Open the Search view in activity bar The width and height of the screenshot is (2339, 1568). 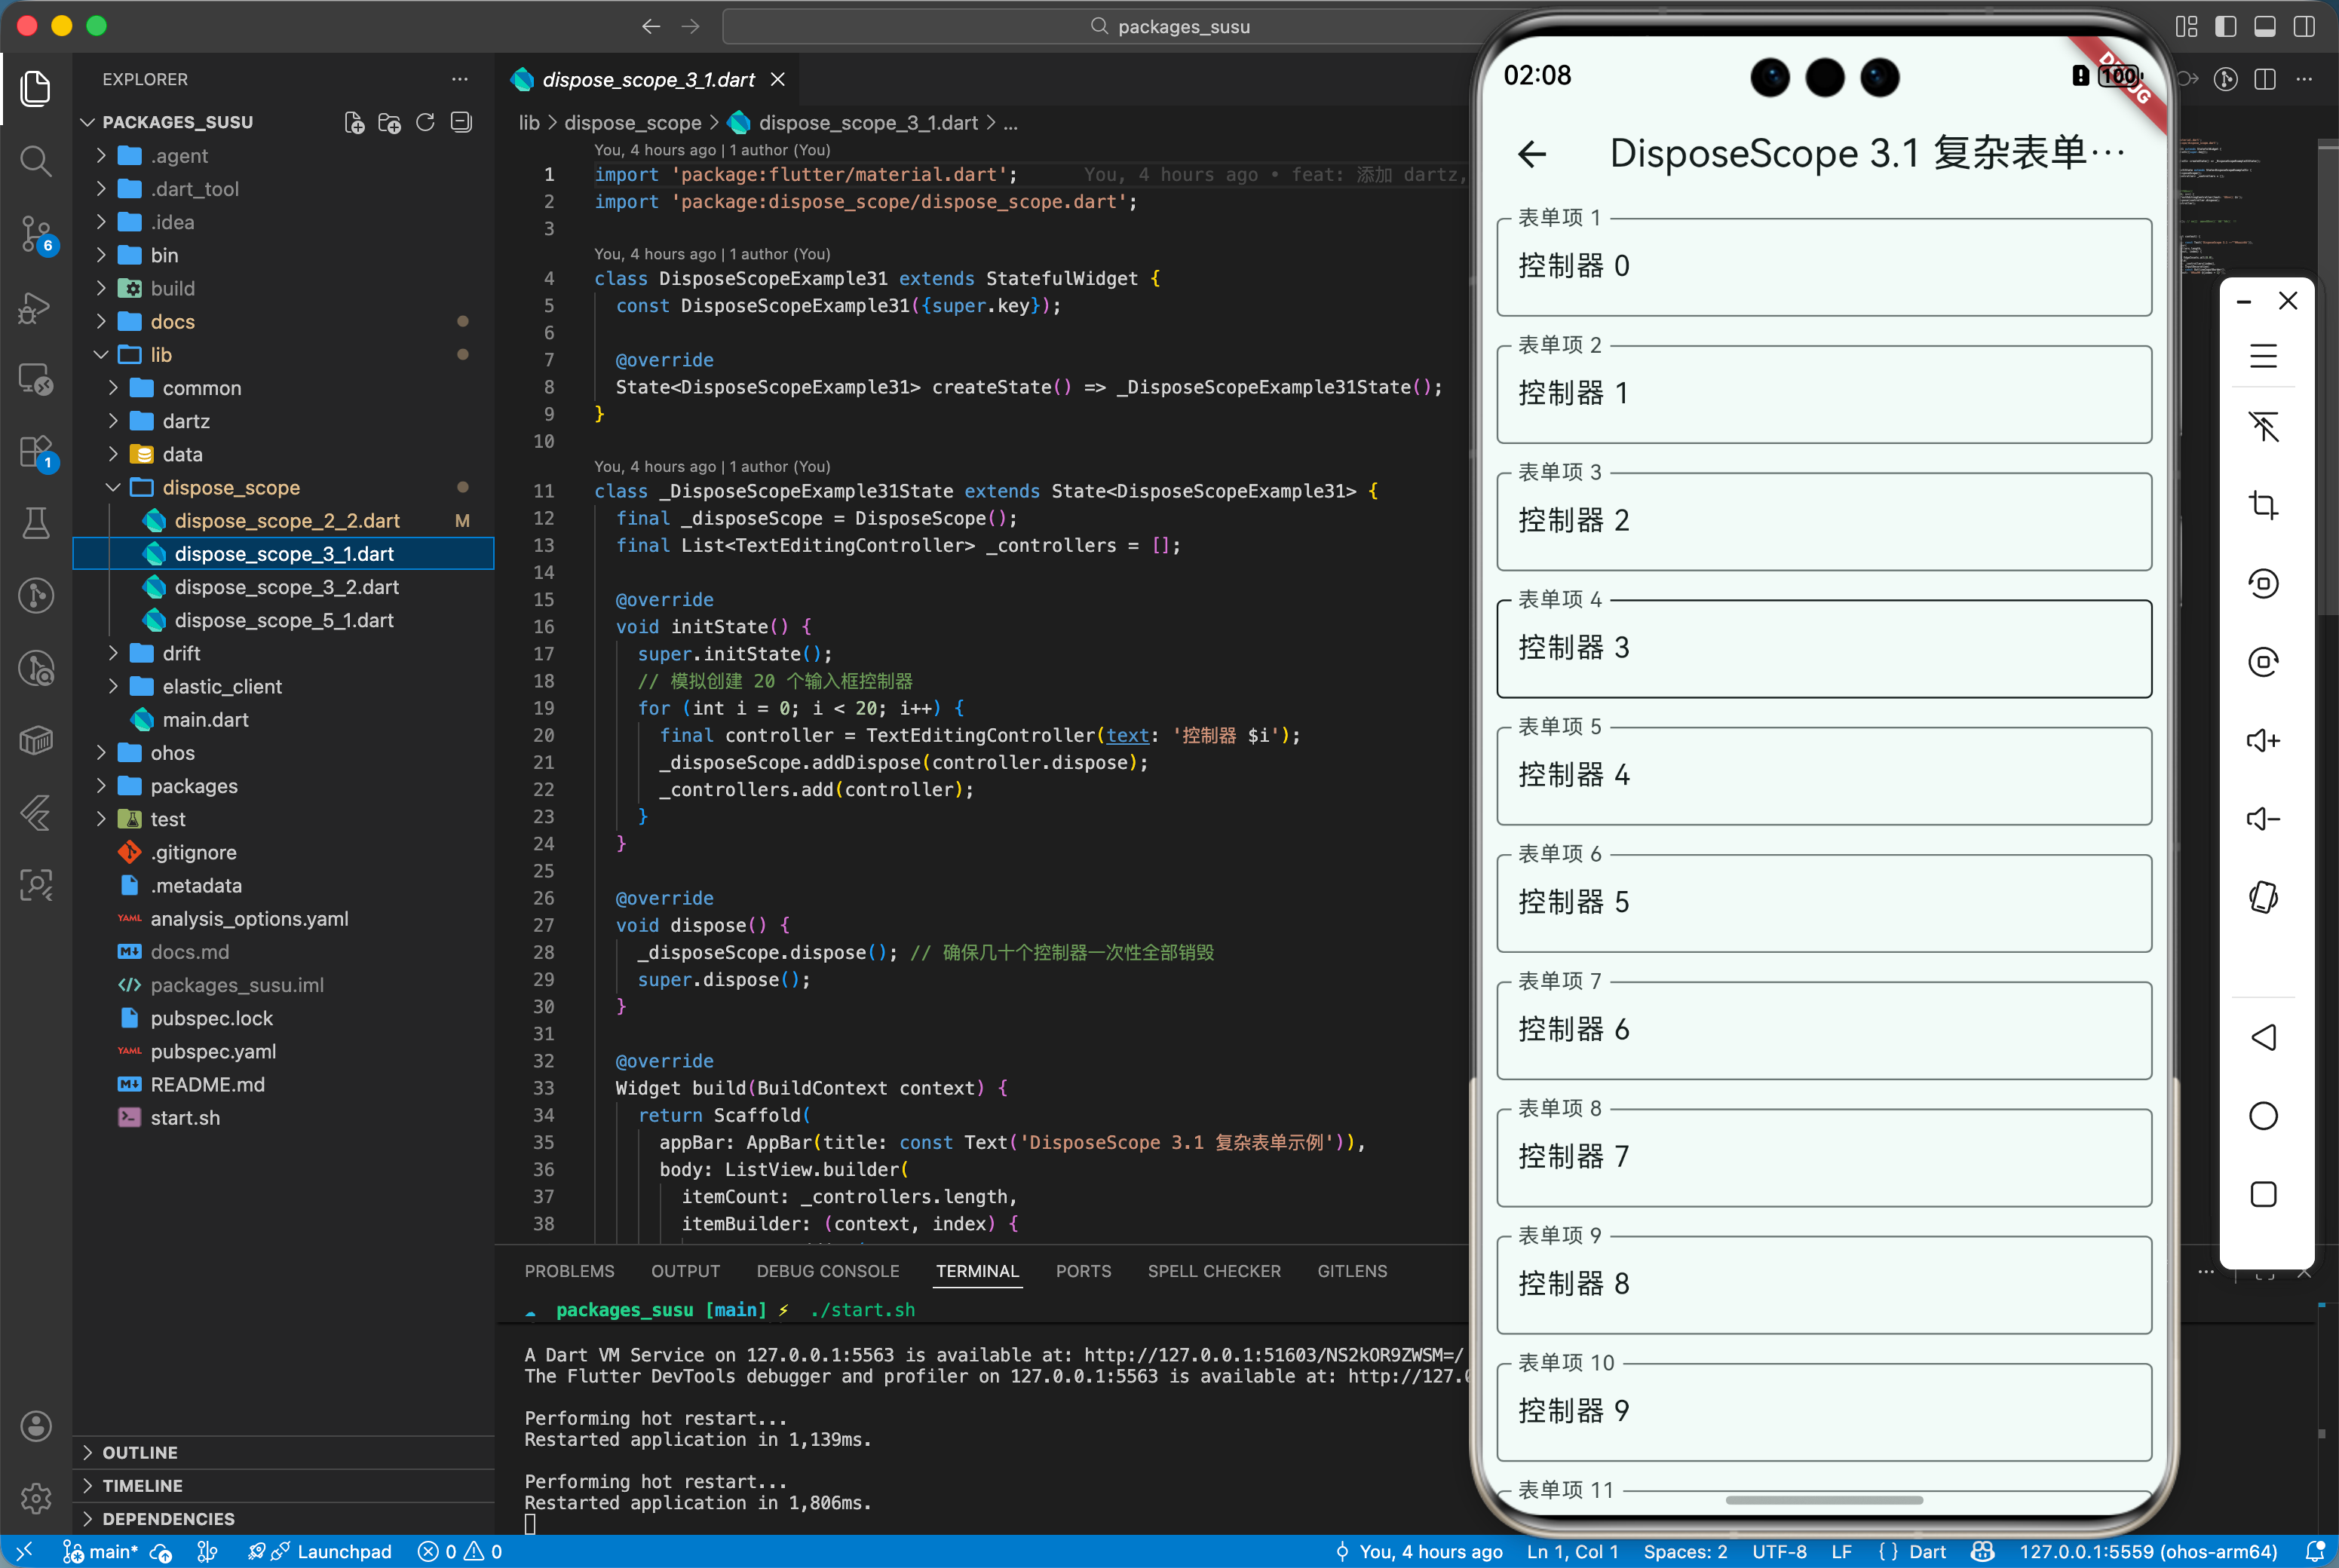coord(36,160)
